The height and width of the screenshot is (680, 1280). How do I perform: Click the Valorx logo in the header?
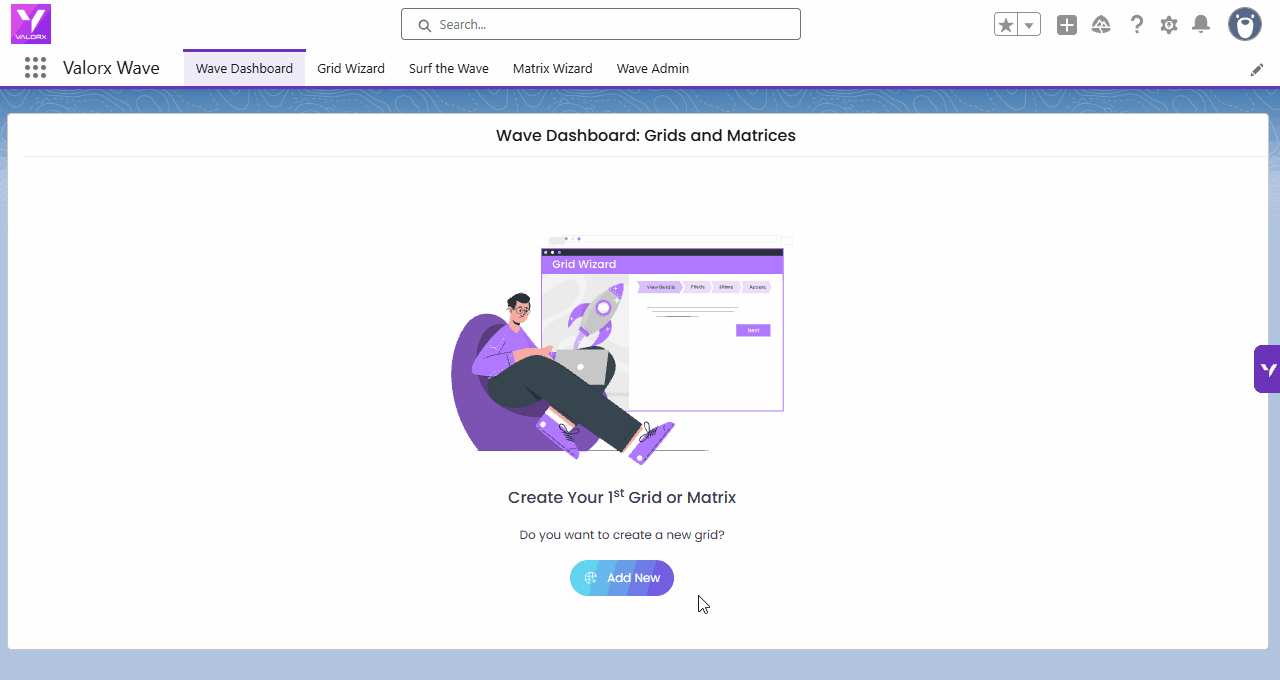(x=31, y=24)
